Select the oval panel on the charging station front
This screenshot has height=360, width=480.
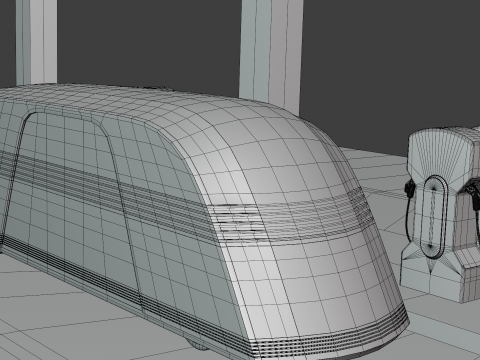tap(434, 217)
